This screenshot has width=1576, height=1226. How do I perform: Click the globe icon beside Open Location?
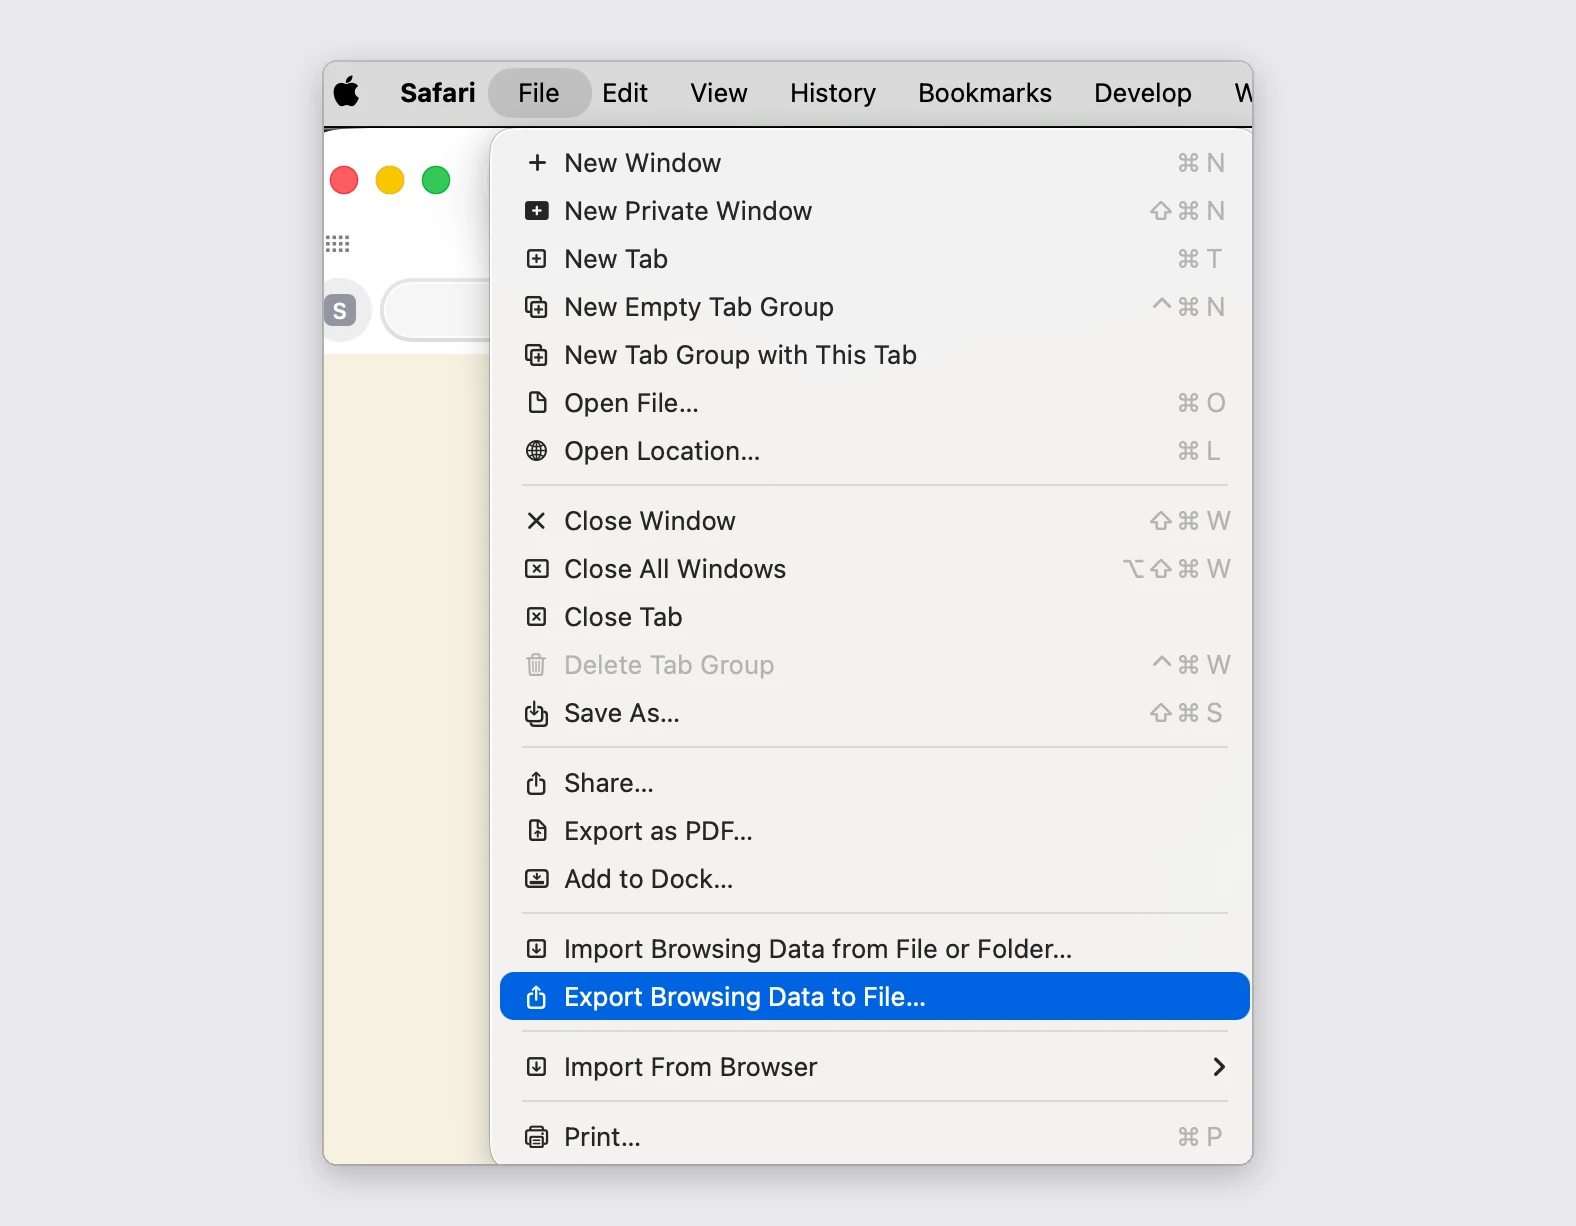(537, 451)
